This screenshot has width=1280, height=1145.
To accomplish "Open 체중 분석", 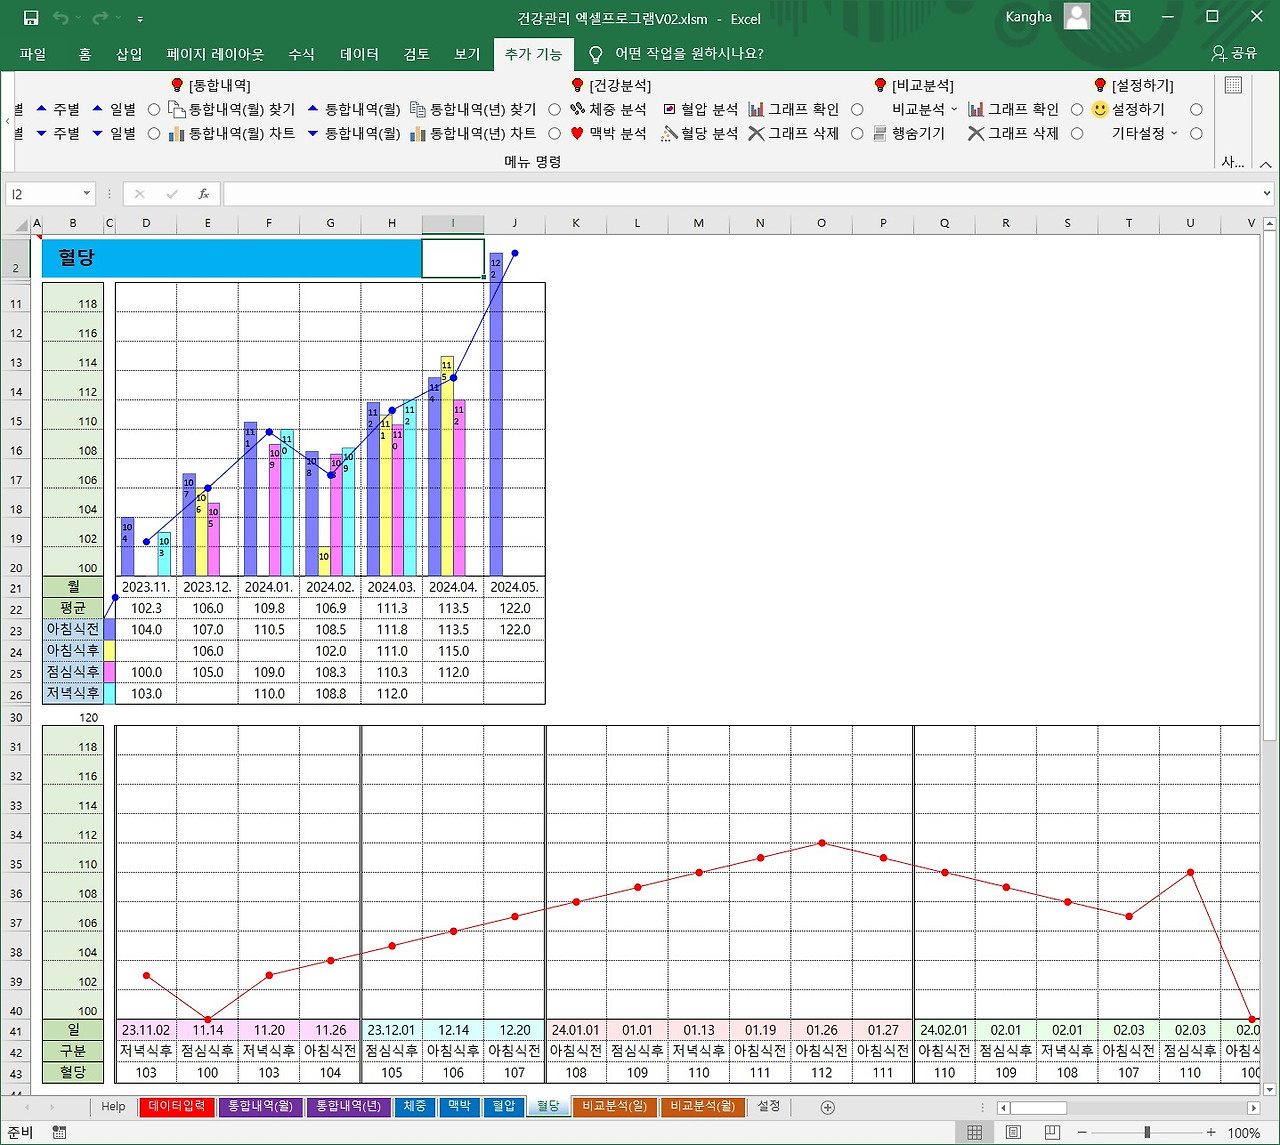I will [x=608, y=109].
